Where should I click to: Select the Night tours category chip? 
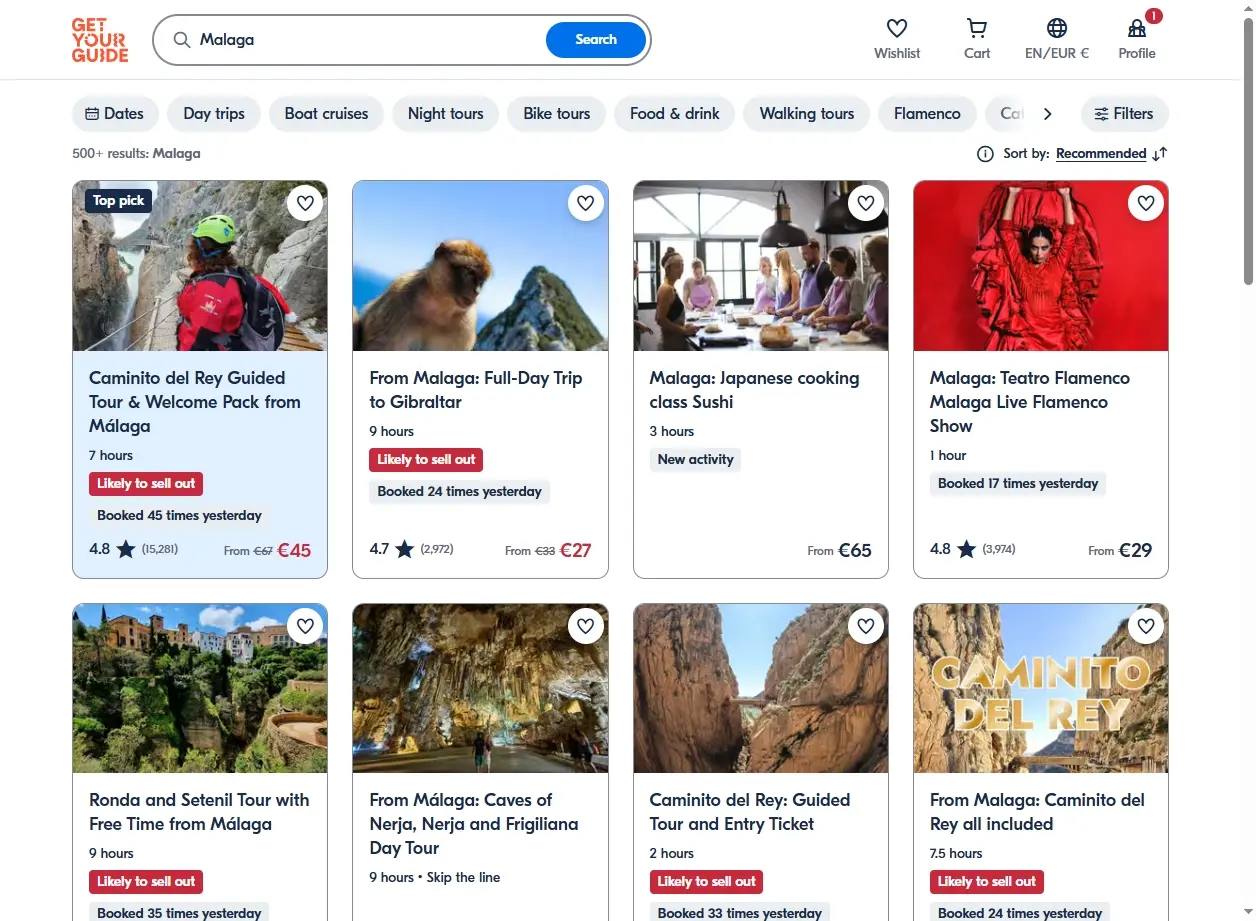[446, 114]
